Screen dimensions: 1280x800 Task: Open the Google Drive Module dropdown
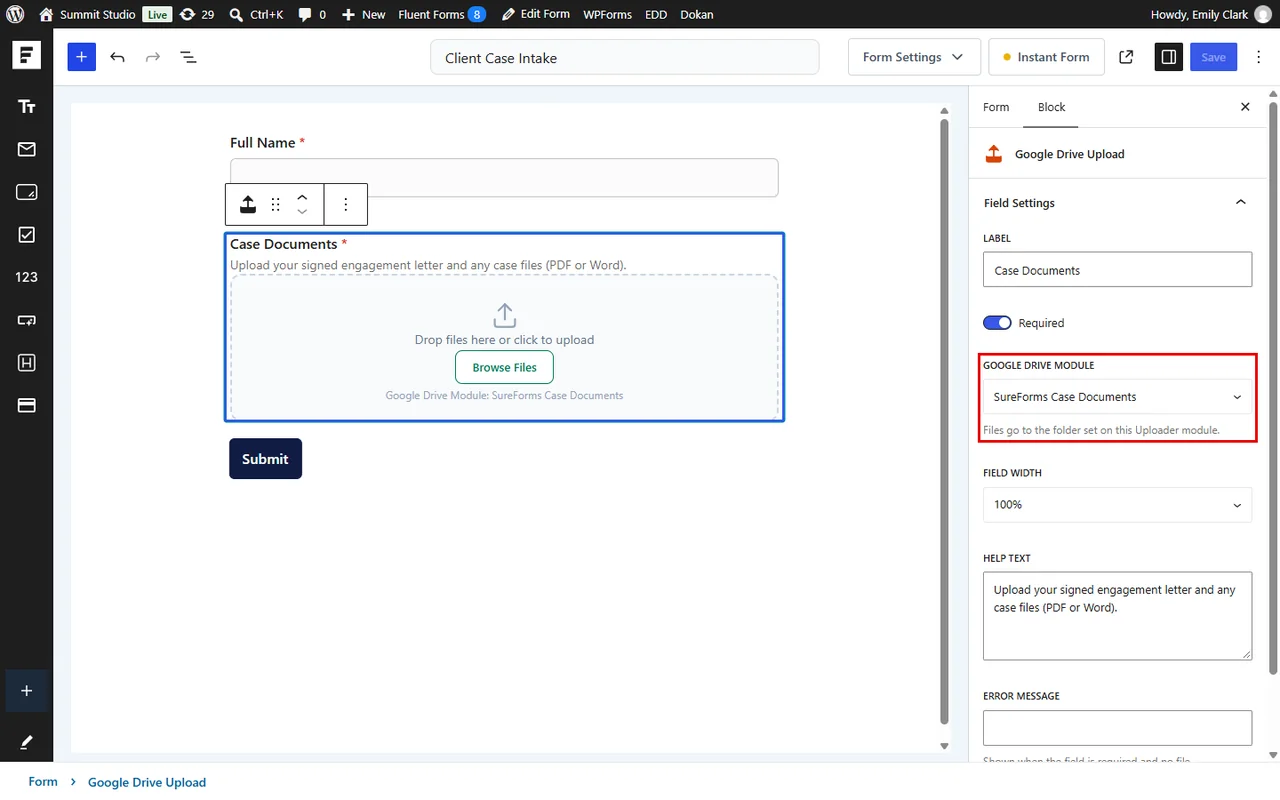tap(1117, 397)
